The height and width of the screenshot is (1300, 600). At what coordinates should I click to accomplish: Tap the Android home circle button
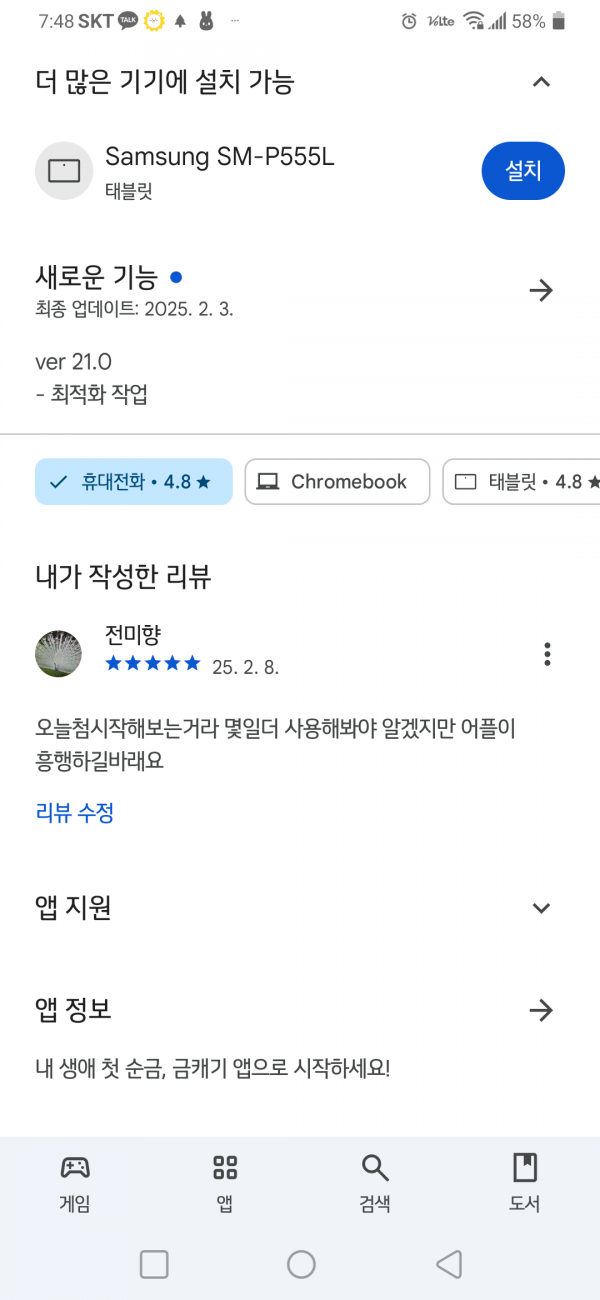click(301, 1265)
